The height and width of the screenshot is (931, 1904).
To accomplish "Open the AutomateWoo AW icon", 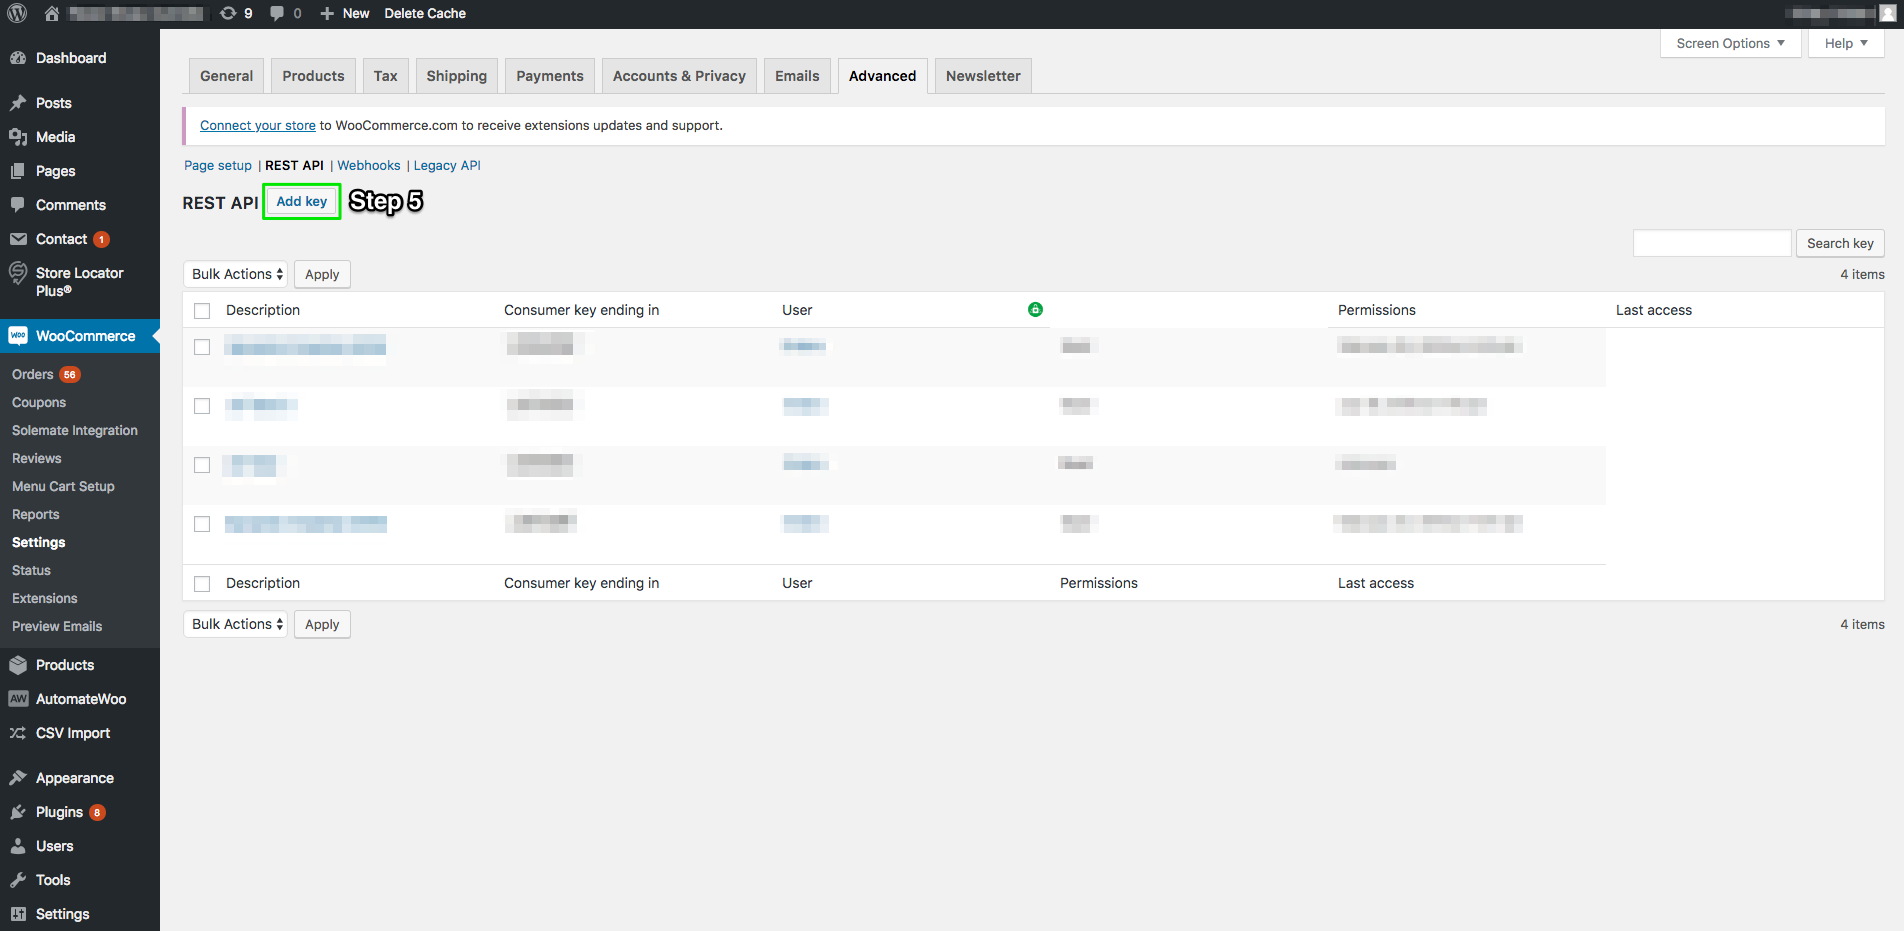I will 18,699.
